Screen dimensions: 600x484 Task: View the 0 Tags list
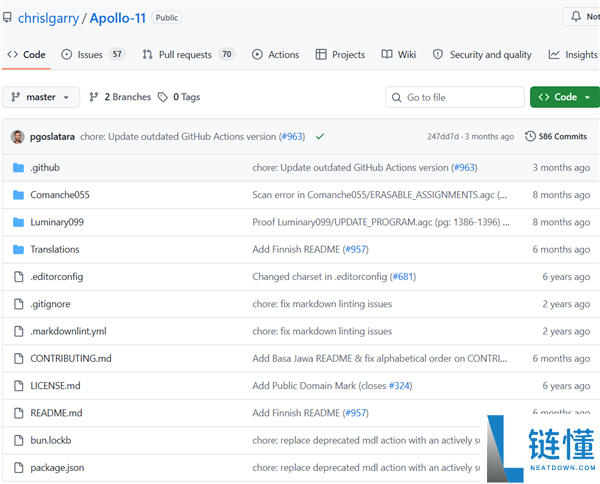click(179, 97)
